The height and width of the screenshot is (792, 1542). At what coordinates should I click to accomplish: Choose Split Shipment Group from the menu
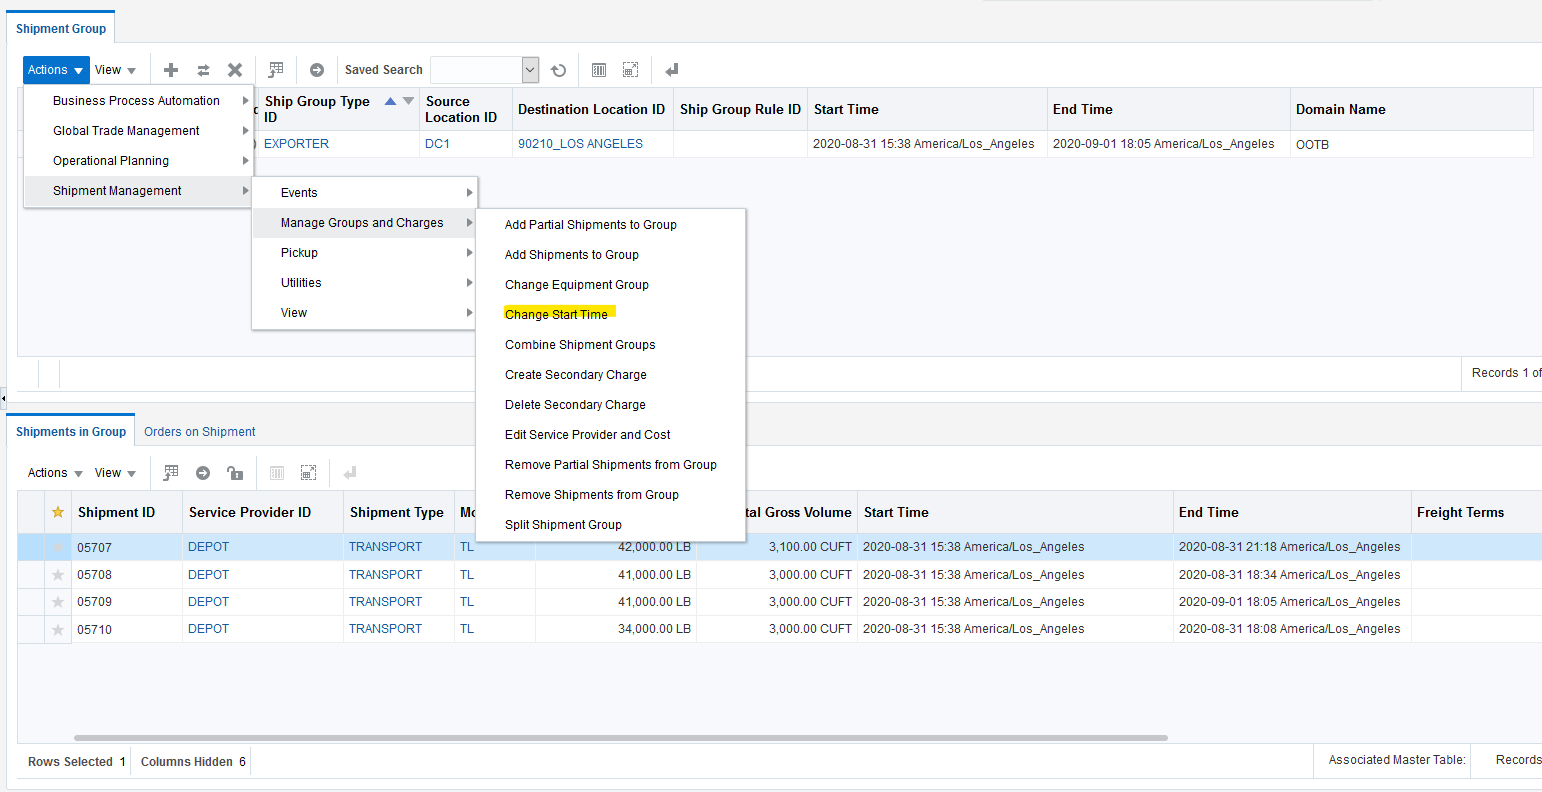(563, 525)
